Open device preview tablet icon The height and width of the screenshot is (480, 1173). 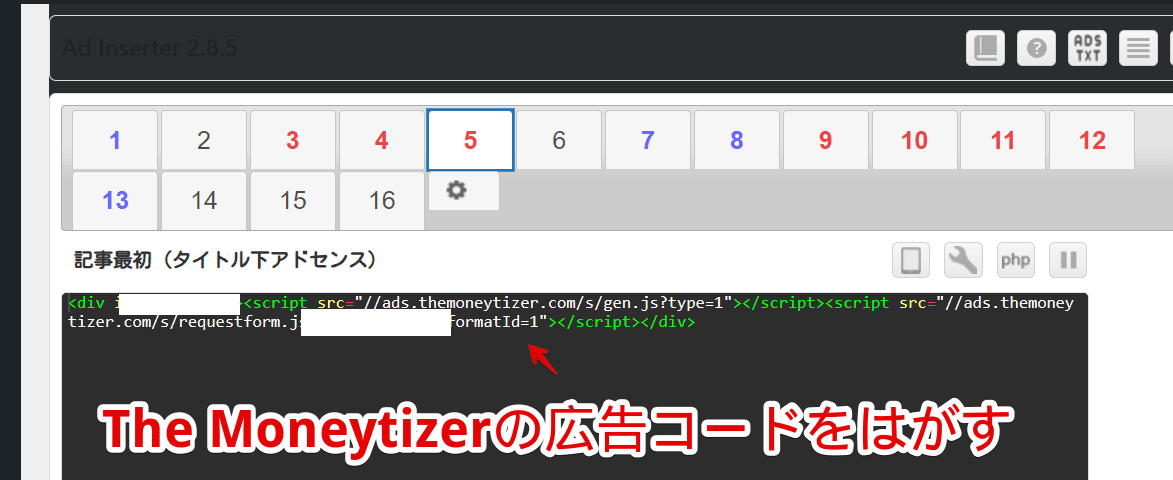click(x=910, y=260)
